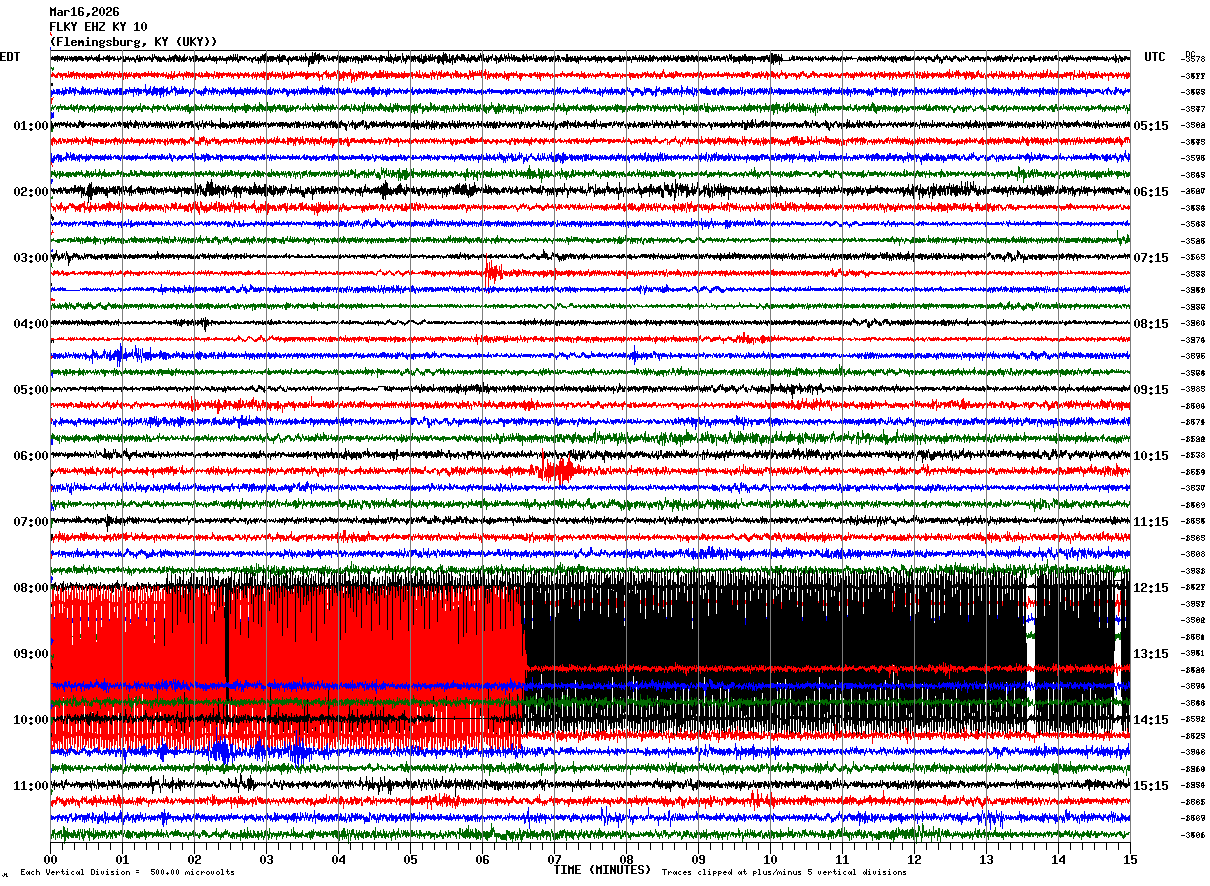Select the 02:00 EDT row label

31,192
